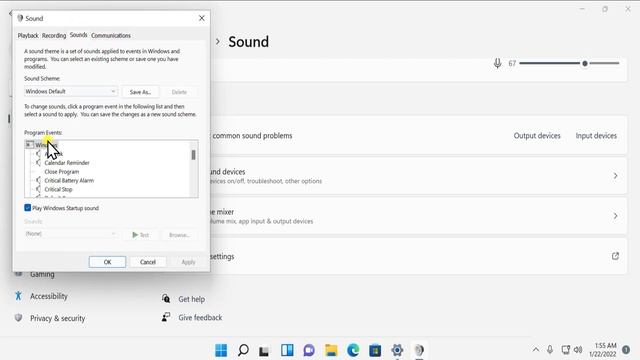Click the Get help icon

click(x=166, y=299)
